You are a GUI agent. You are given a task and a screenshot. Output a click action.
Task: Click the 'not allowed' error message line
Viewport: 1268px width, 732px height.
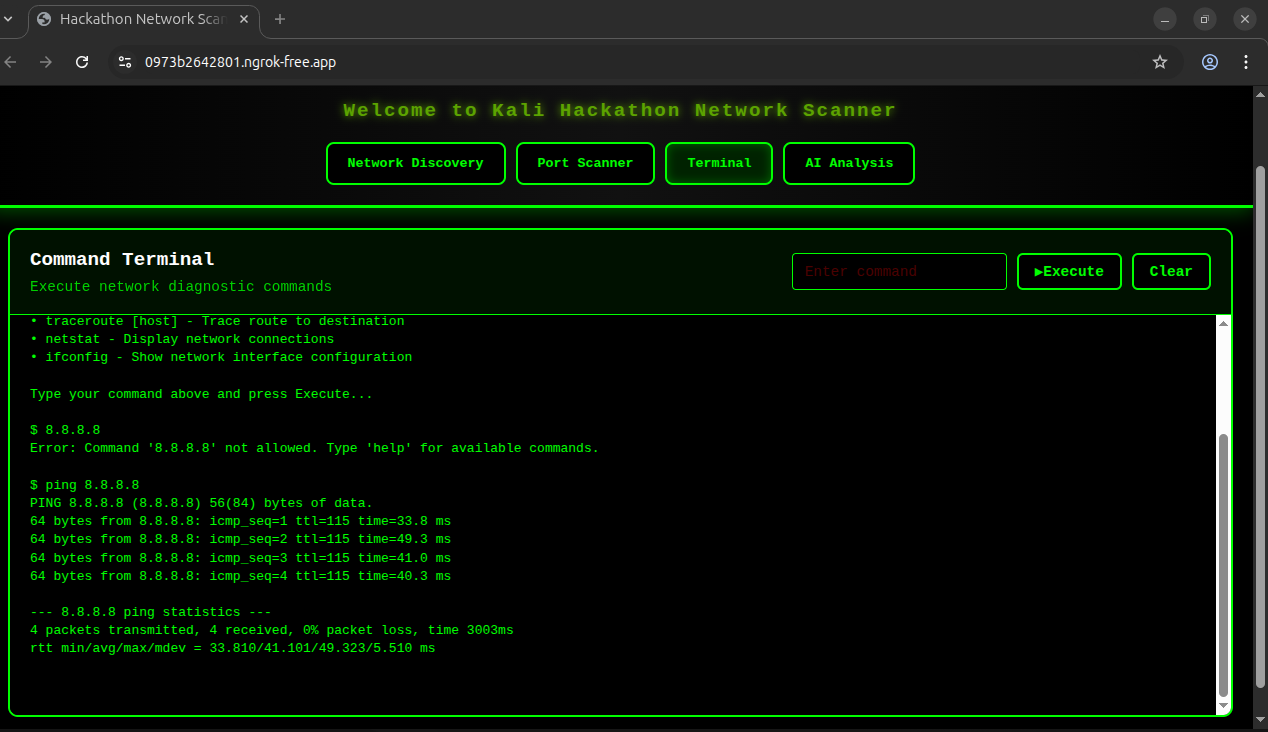point(314,448)
